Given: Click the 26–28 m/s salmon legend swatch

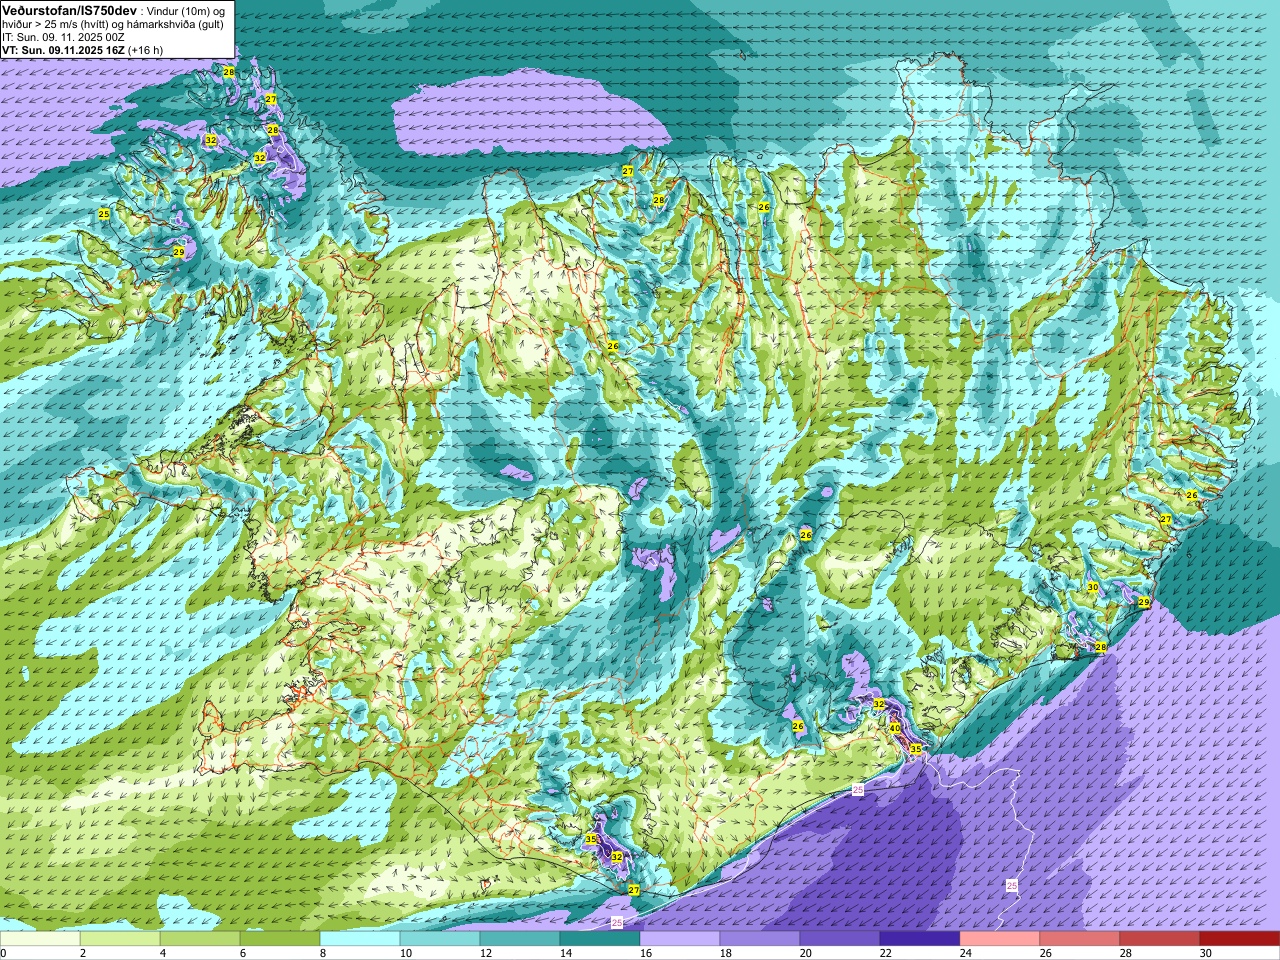Looking at the screenshot, I should coord(1080,939).
